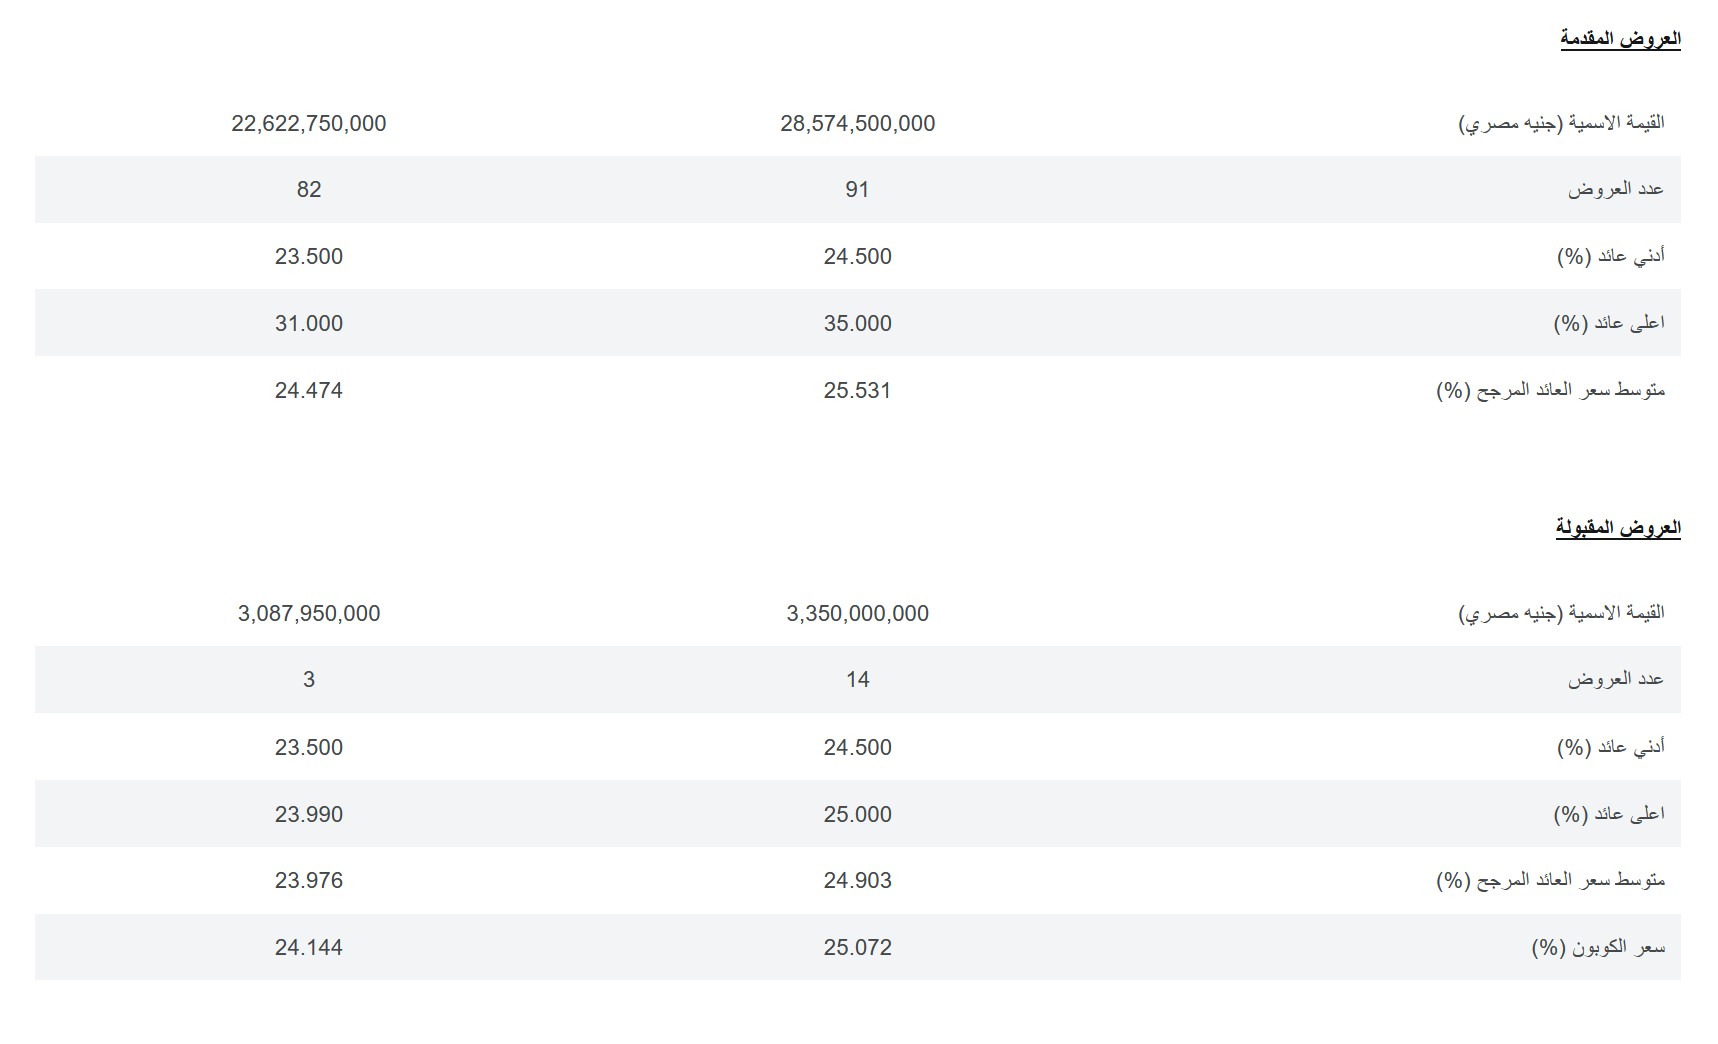Click the سعر الكوبون (%) row label

[x=1598, y=947]
